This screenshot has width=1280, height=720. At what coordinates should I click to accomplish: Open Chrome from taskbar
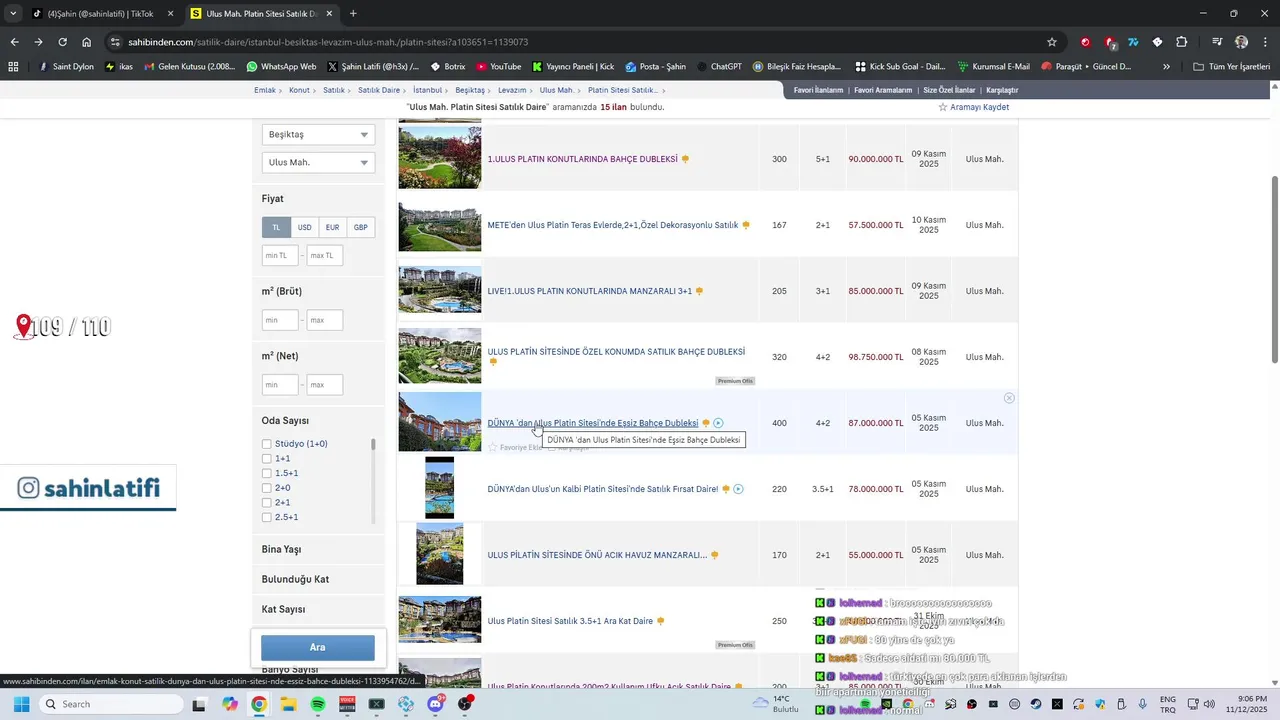259,704
